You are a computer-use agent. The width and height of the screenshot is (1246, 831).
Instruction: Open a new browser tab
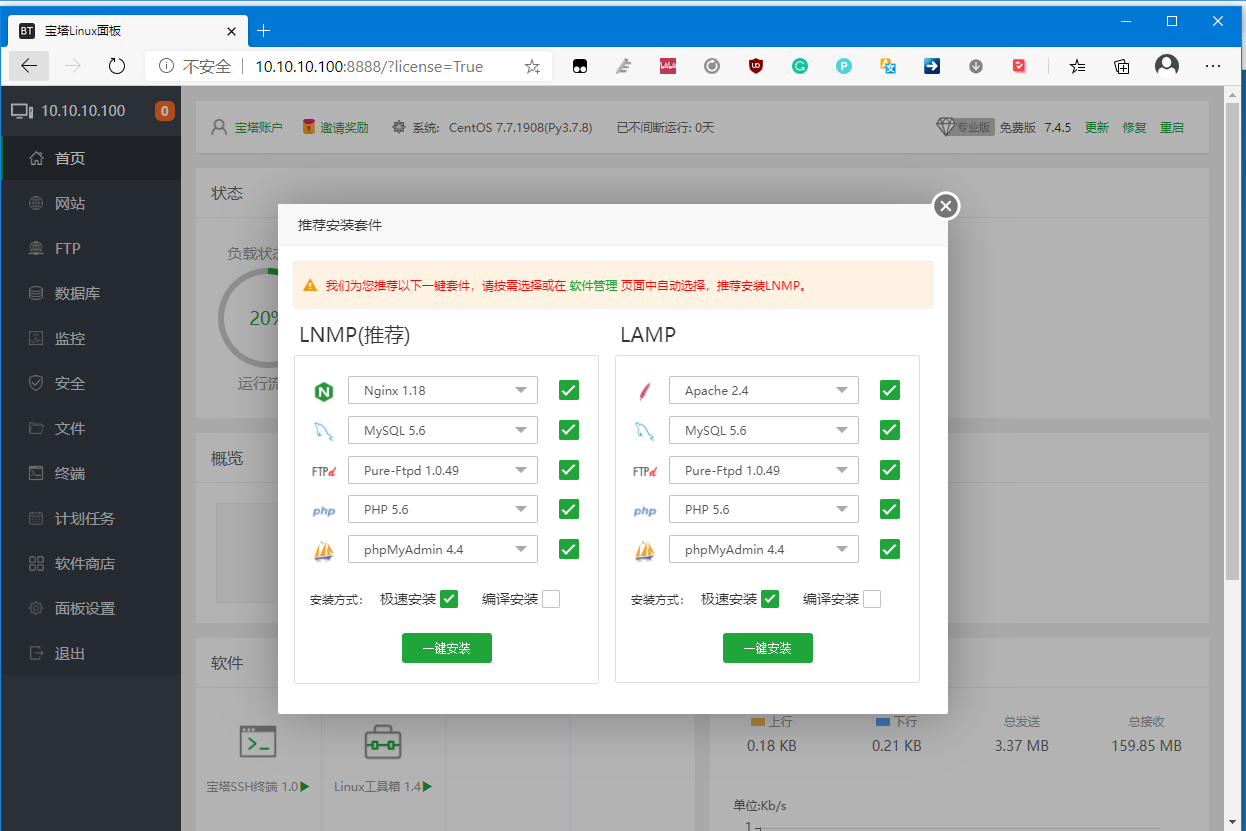pos(264,31)
